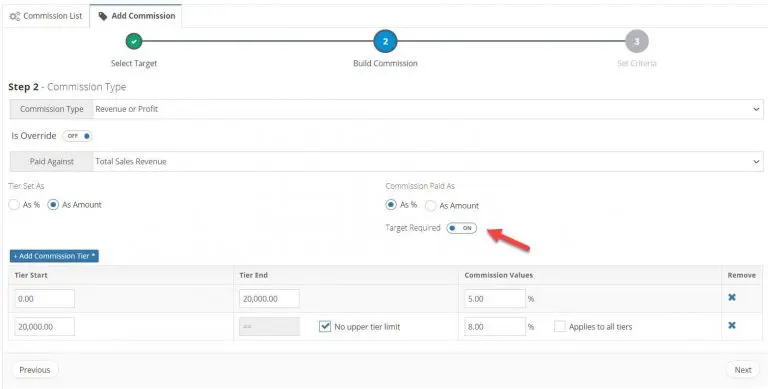Select Tier Set As percent radio
The image size is (768, 389).
pos(14,205)
